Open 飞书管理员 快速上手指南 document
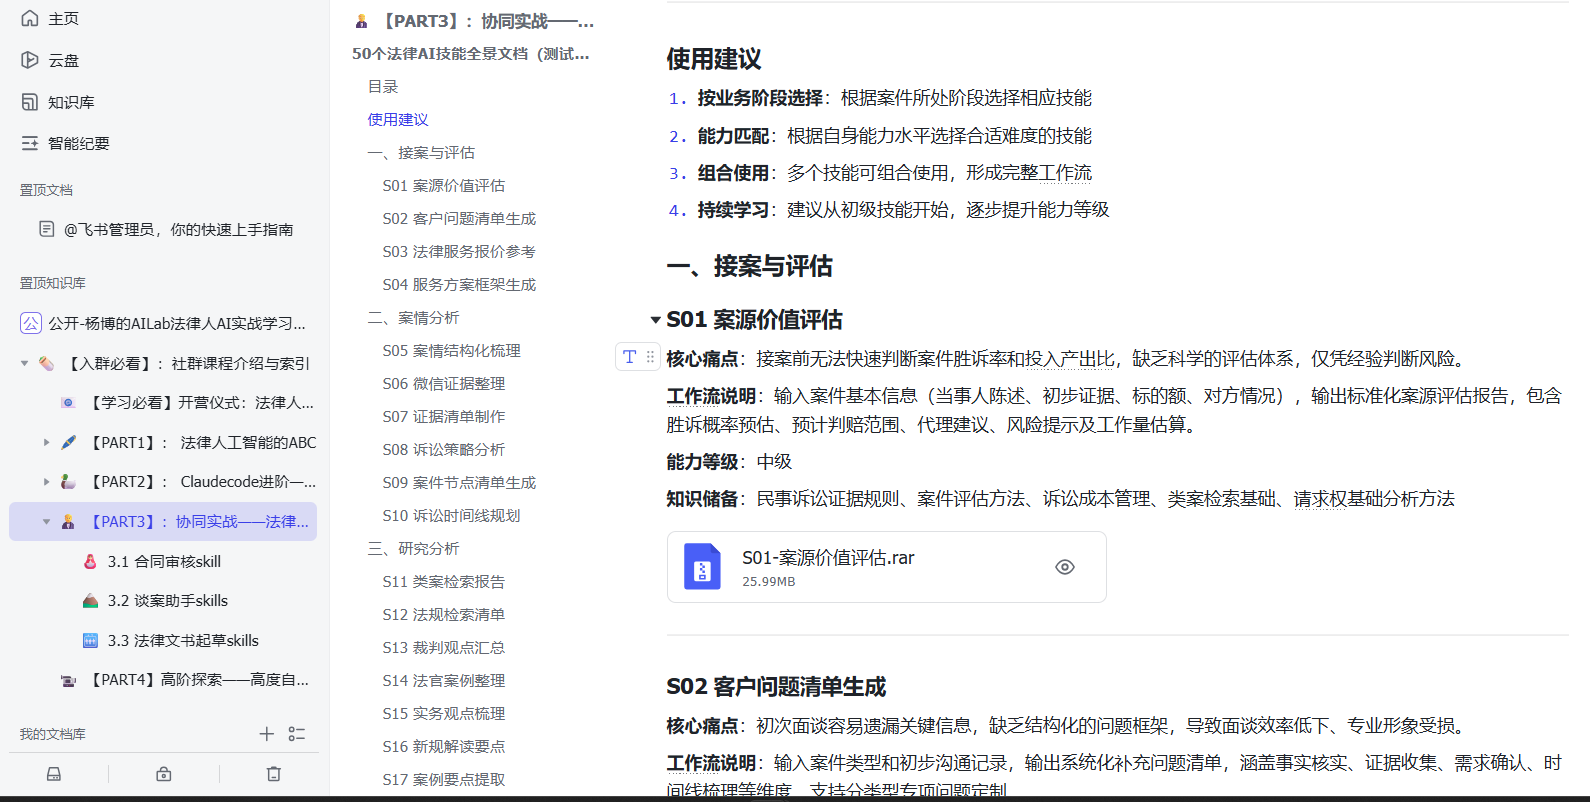This screenshot has height=802, width=1590. coord(179,229)
